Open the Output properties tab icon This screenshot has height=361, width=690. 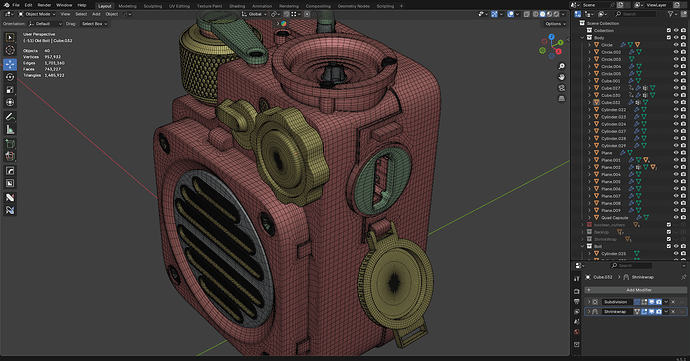coord(576,302)
